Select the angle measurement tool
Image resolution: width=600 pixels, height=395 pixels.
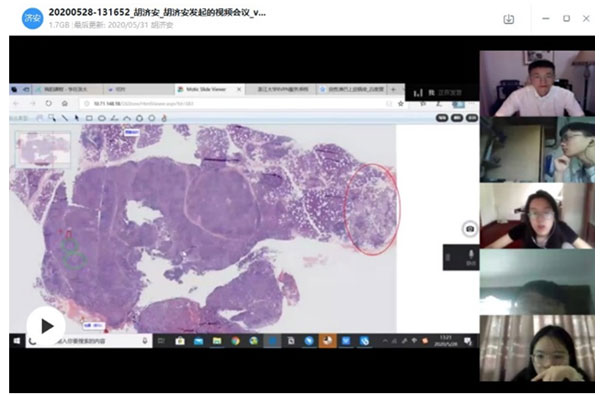click(114, 118)
